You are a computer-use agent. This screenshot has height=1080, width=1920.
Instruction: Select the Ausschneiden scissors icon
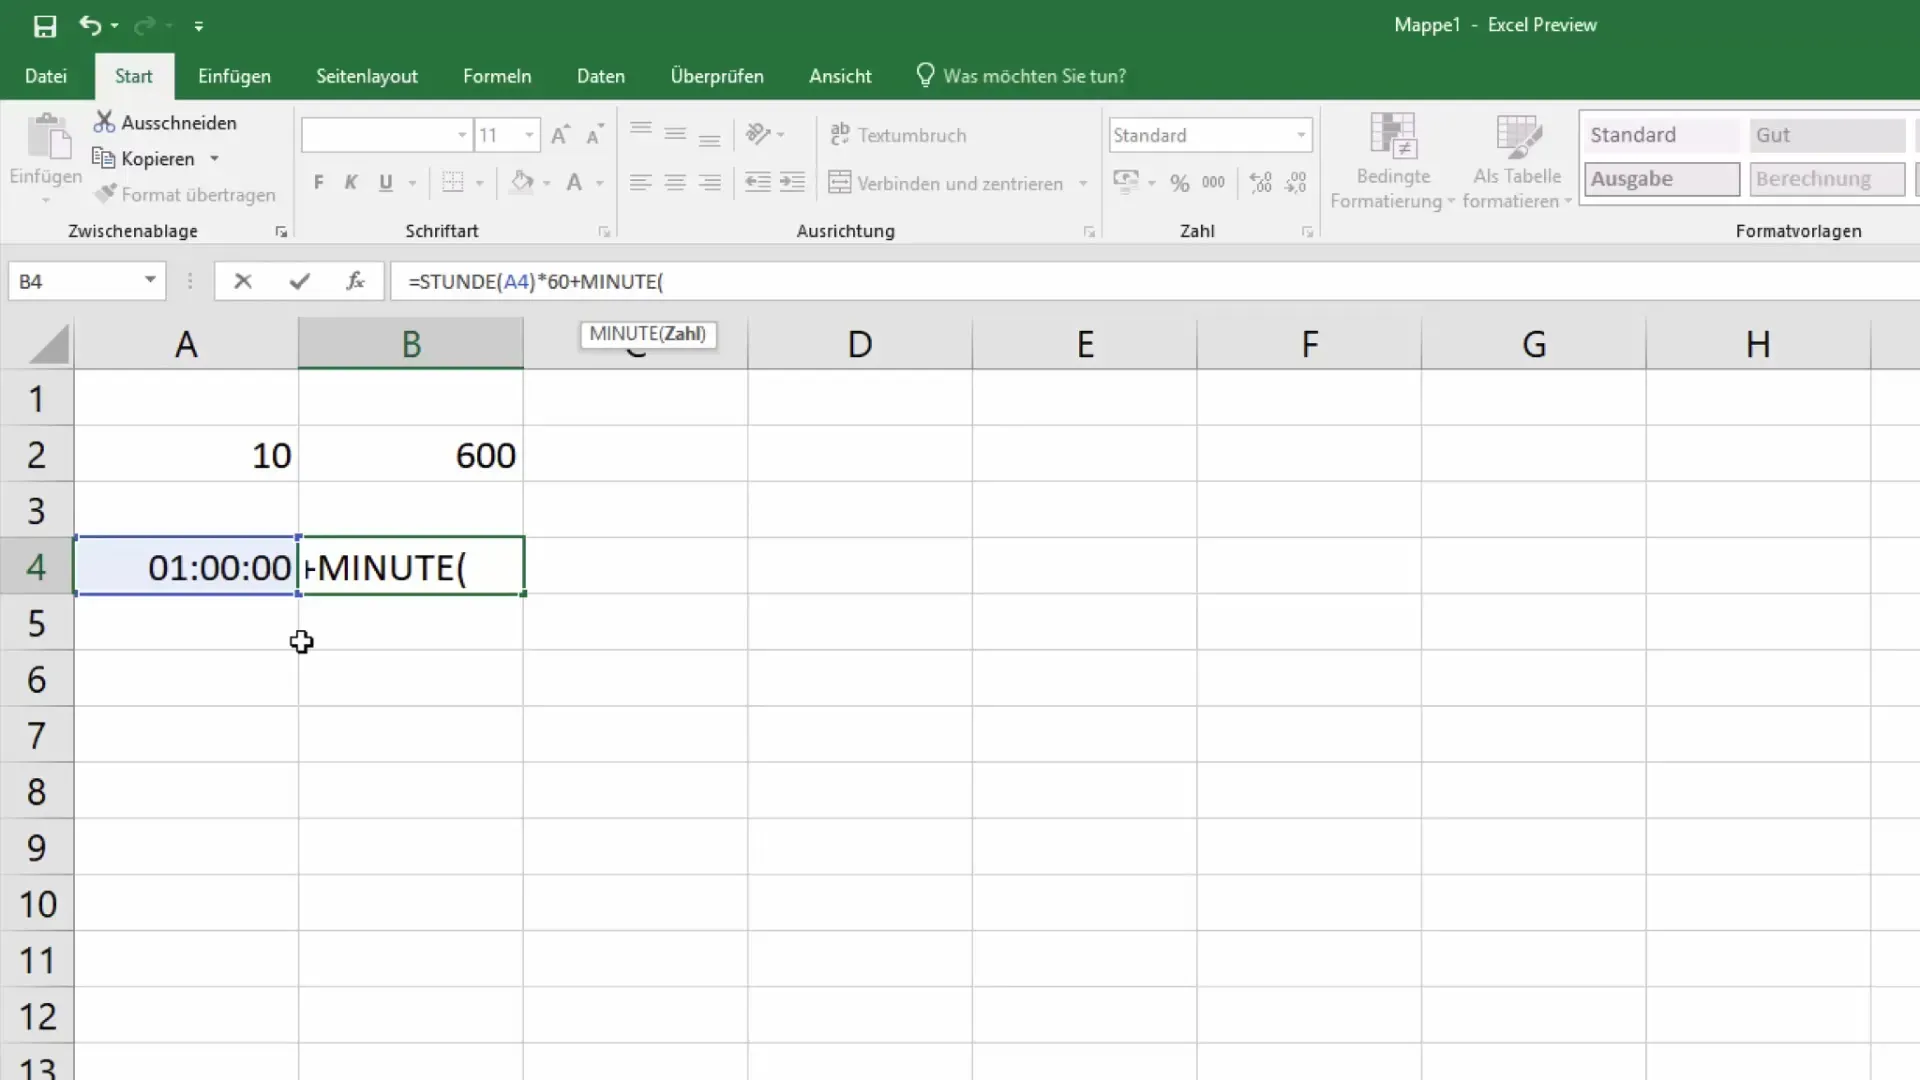point(104,121)
